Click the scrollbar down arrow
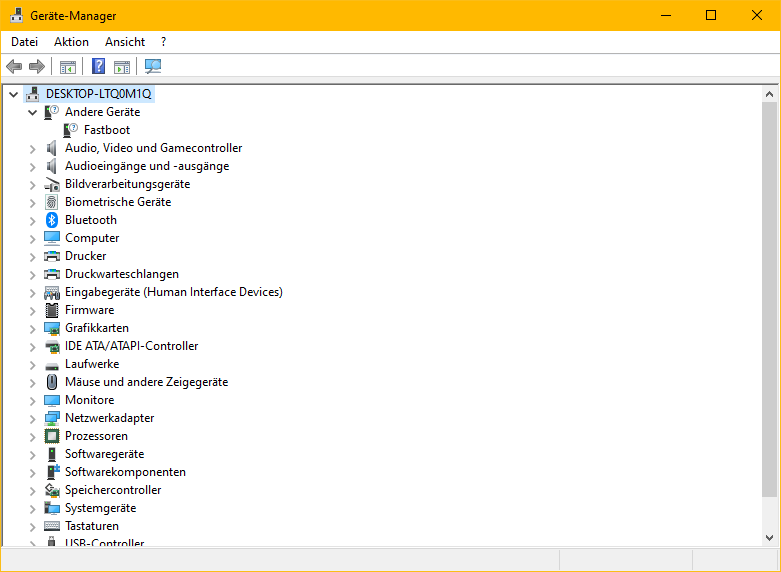 click(770, 538)
